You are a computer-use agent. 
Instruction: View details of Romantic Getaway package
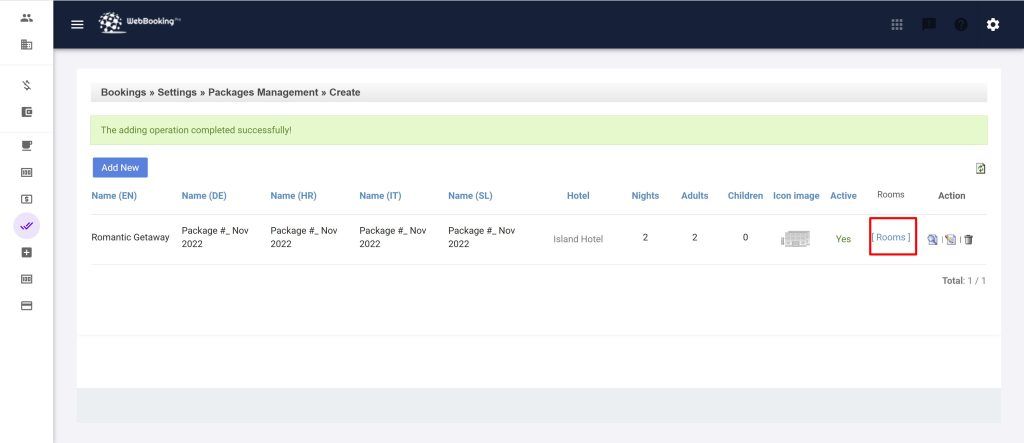[x=932, y=239]
